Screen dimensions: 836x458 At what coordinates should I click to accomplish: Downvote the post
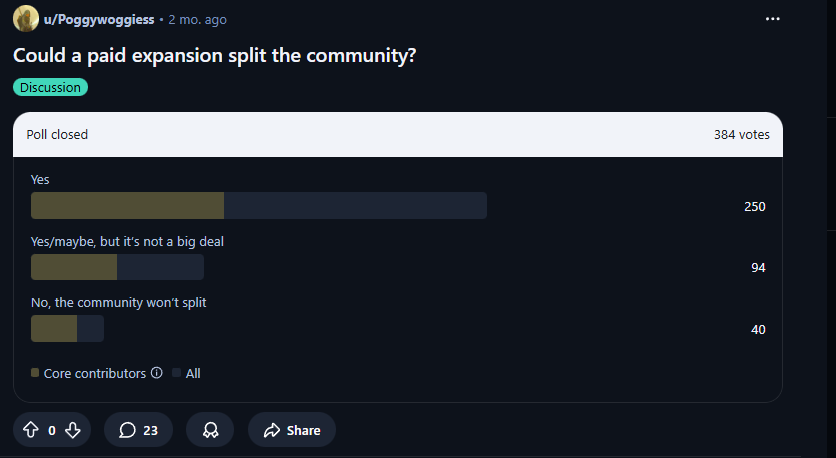73,430
